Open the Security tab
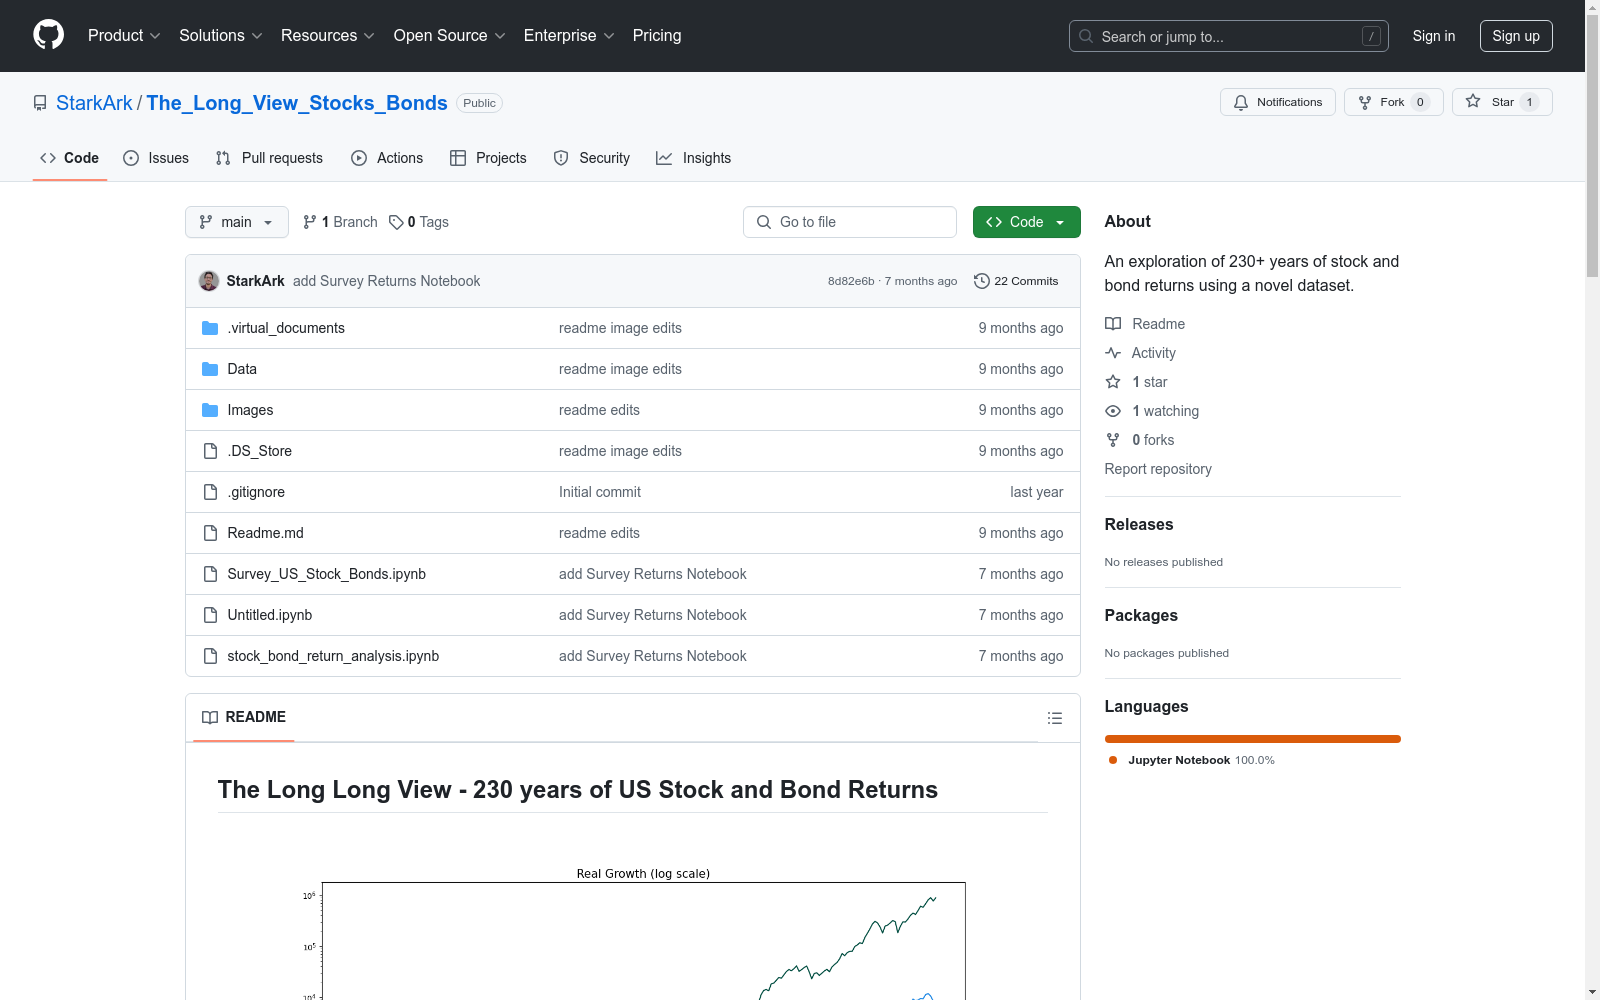This screenshot has height=1000, width=1600. tap(592, 158)
